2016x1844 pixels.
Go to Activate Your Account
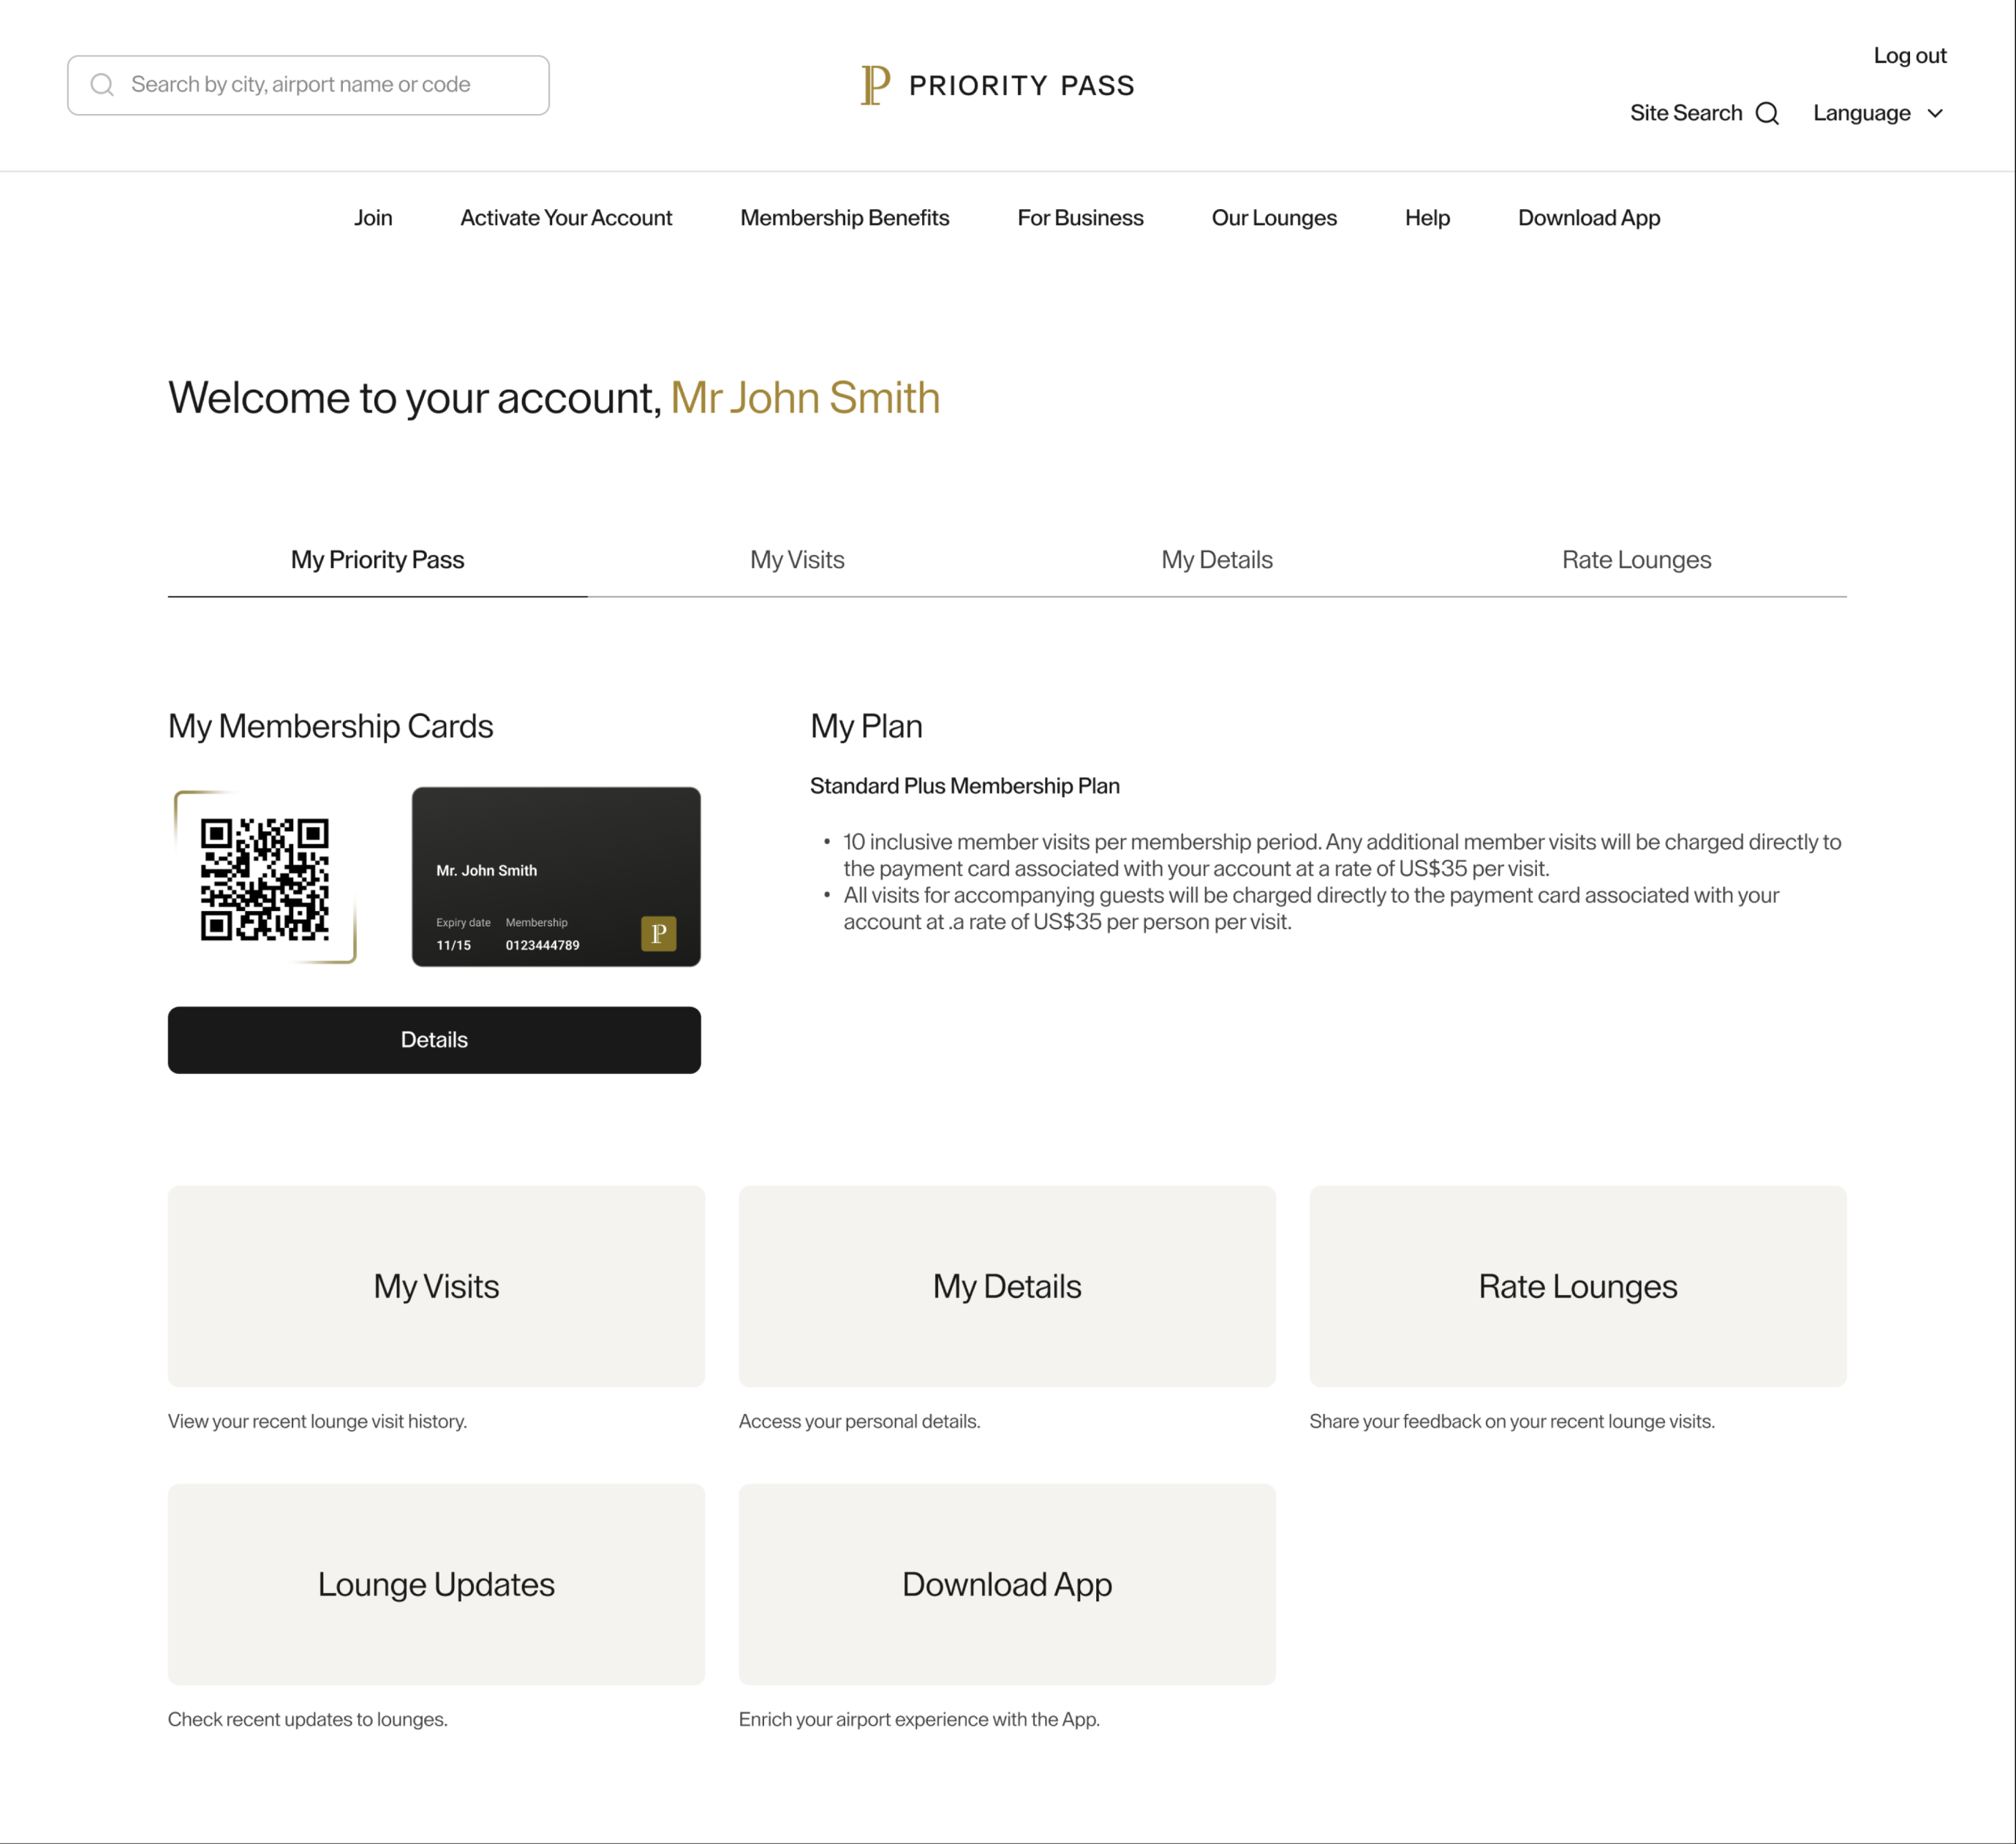[x=566, y=218]
